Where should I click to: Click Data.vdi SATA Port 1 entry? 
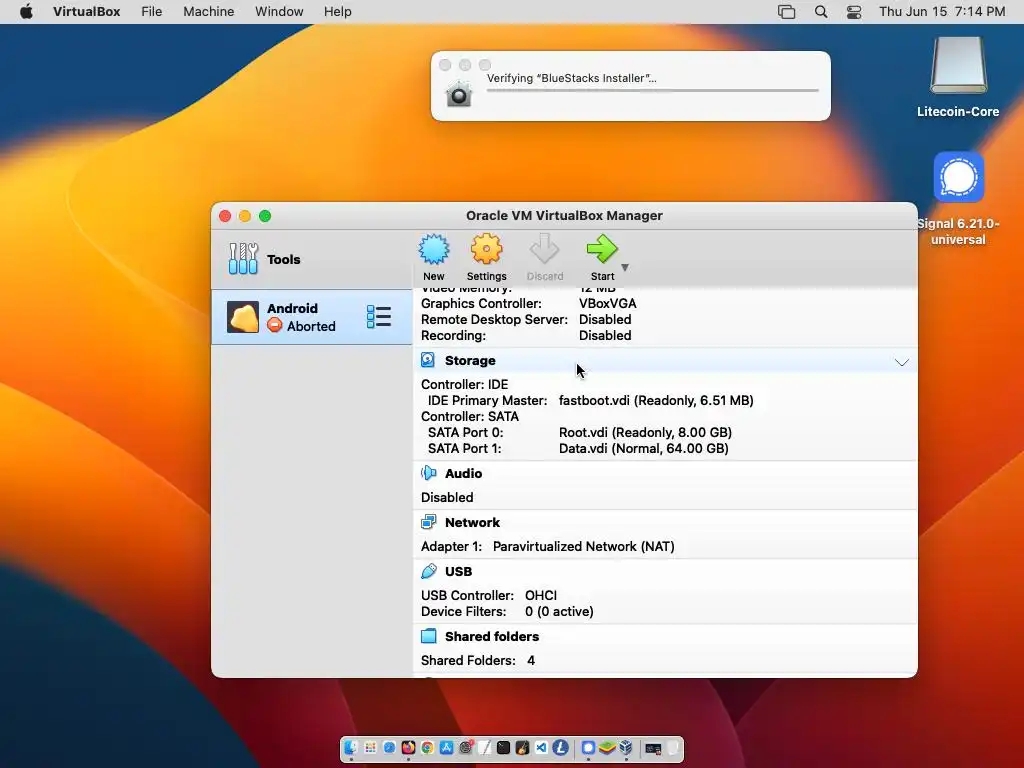643,449
